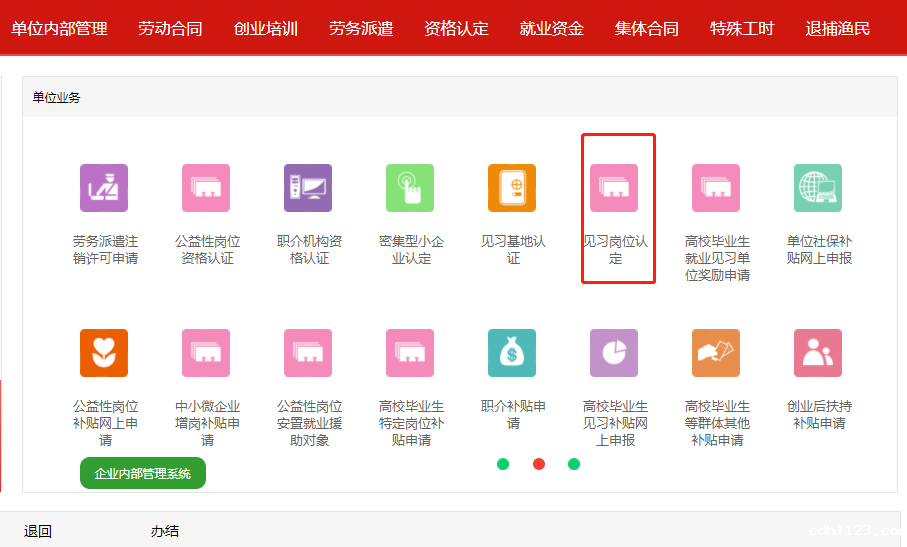Viewport: 907px width, 547px height.
Task: Switch to the 退回 tab
Action: (x=38, y=531)
